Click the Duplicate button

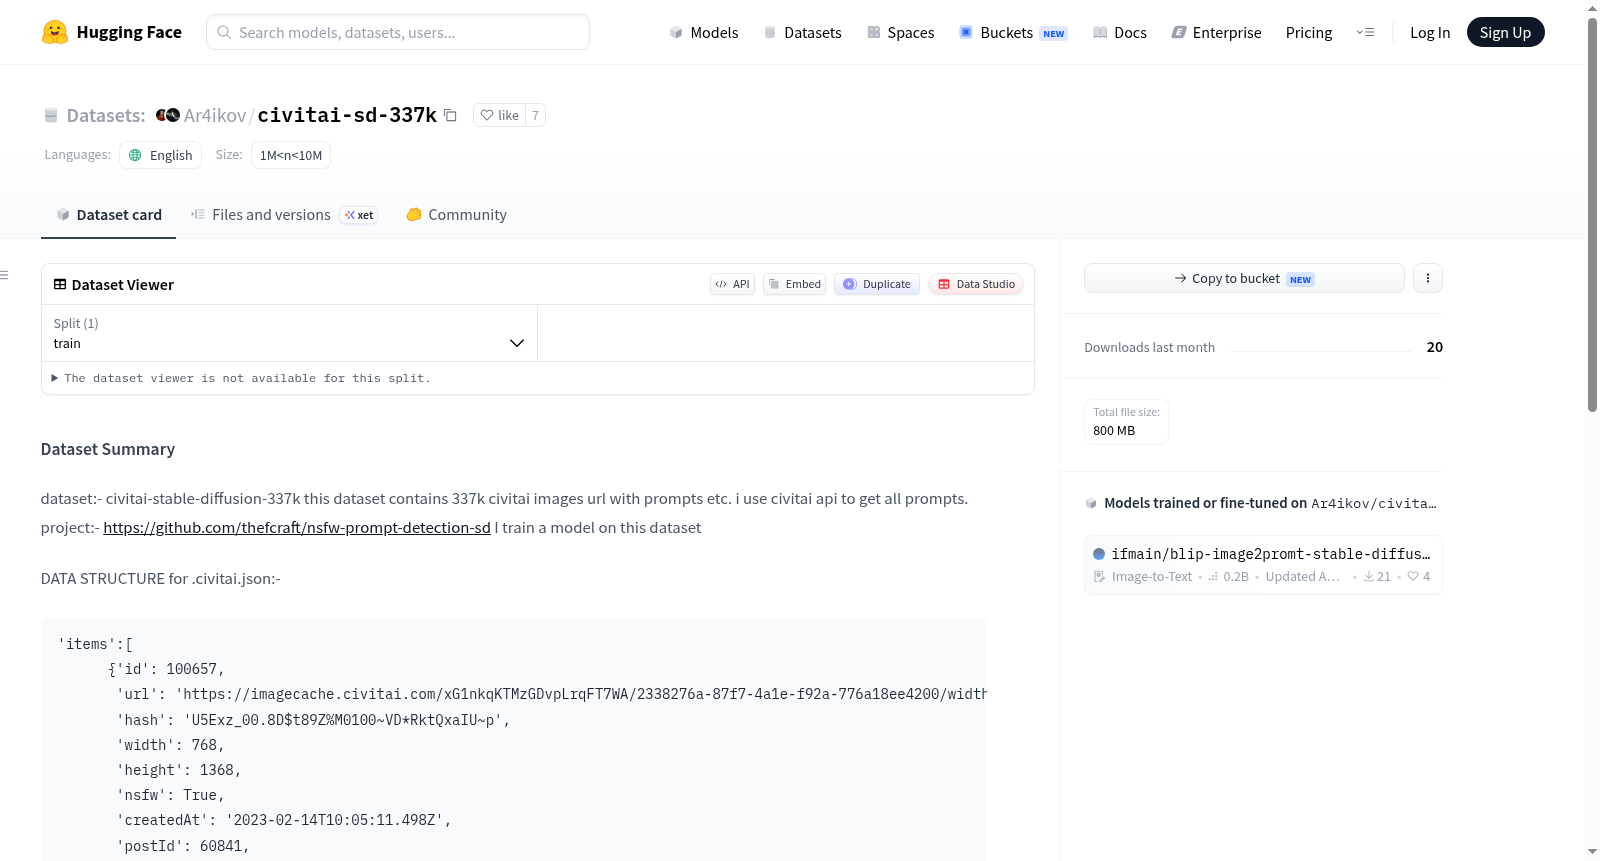[x=877, y=284]
